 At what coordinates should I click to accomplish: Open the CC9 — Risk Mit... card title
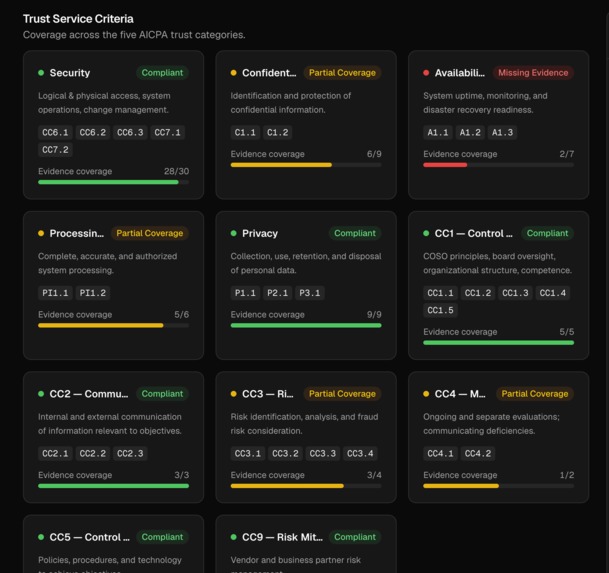pos(282,537)
